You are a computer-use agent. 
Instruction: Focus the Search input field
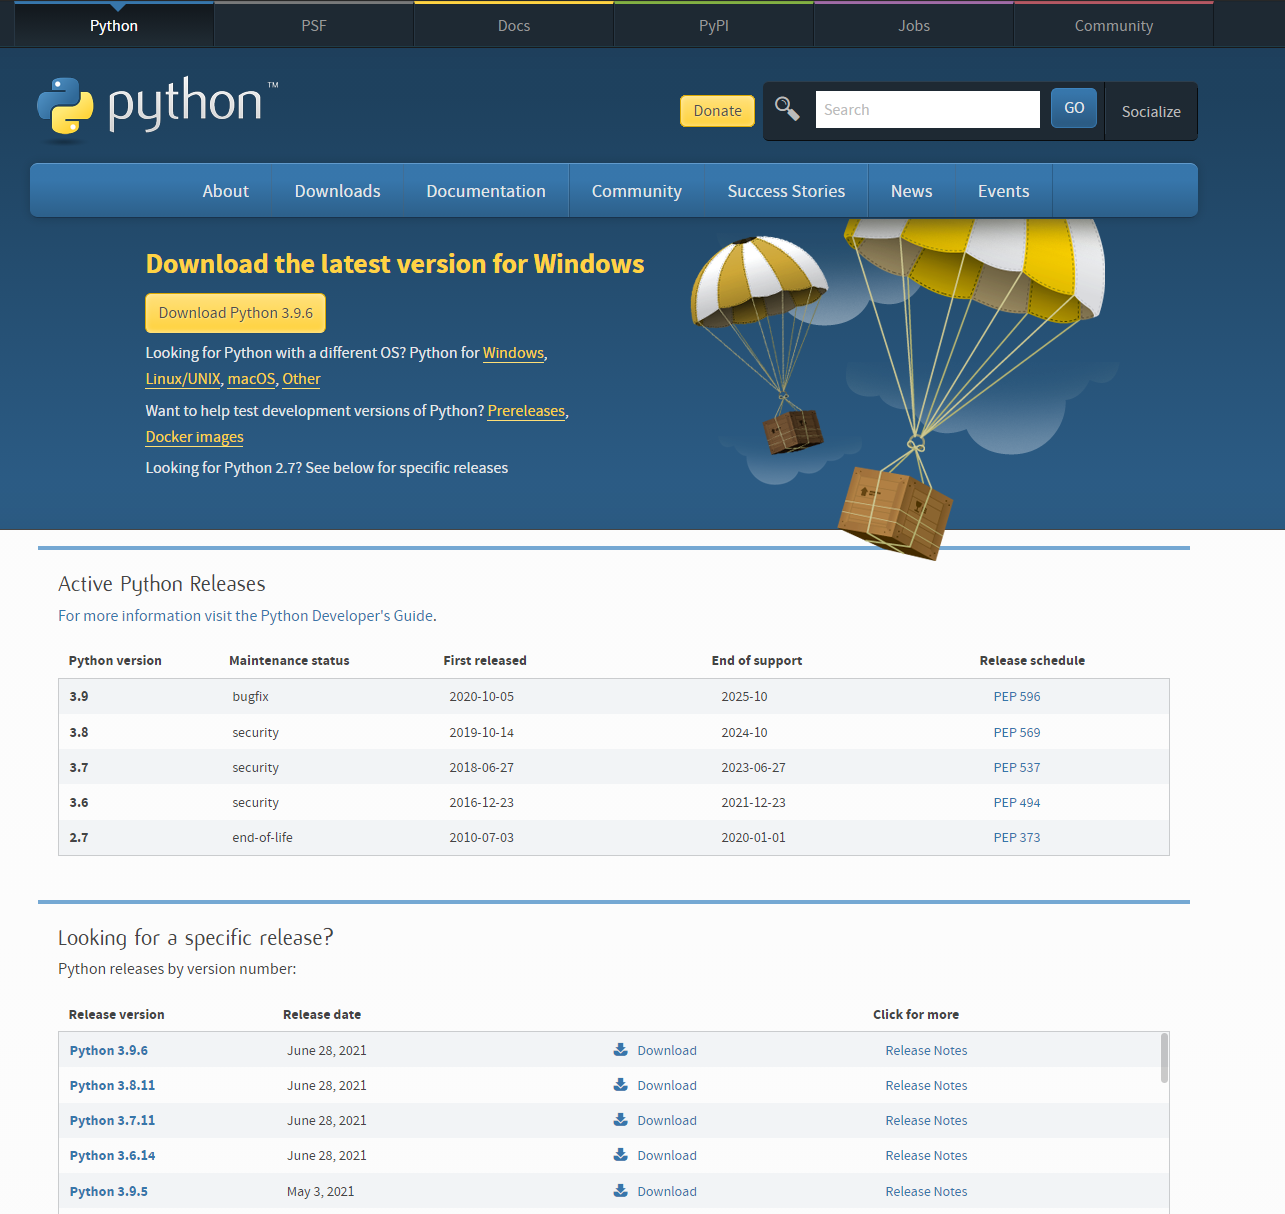(928, 110)
